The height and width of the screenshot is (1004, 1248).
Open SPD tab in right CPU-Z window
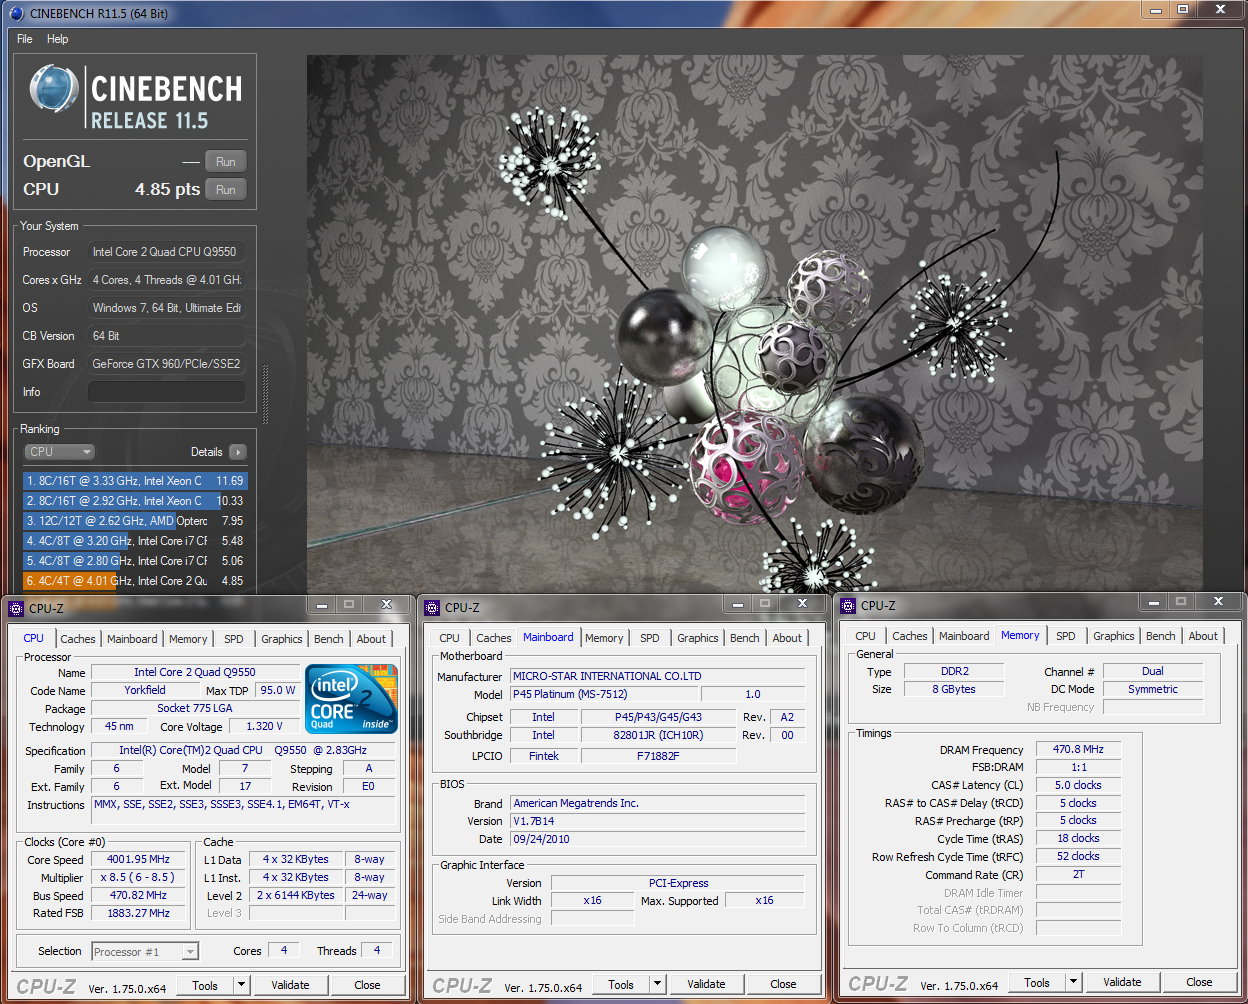point(1066,636)
